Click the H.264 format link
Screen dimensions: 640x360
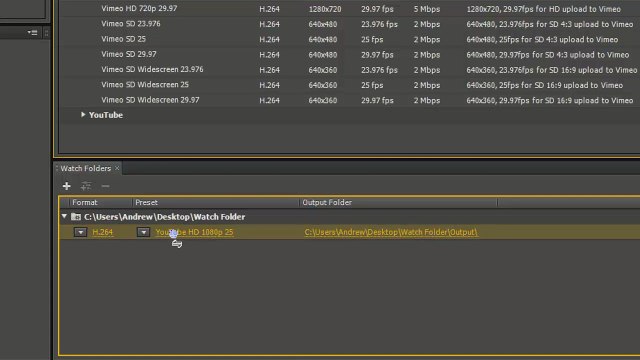102,232
